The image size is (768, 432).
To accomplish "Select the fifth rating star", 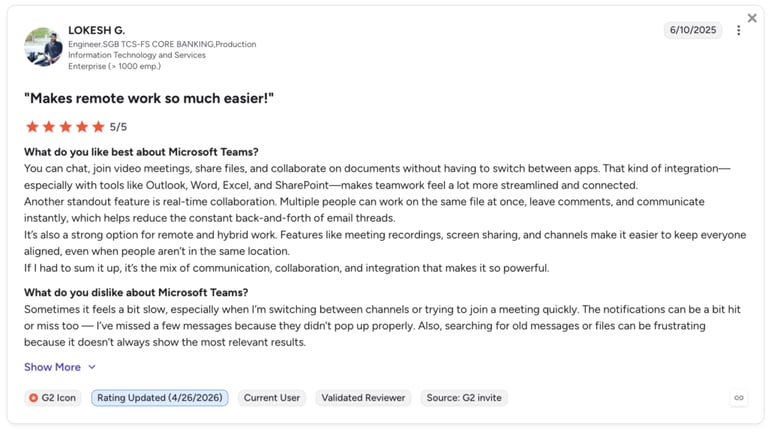I will coord(98,127).
